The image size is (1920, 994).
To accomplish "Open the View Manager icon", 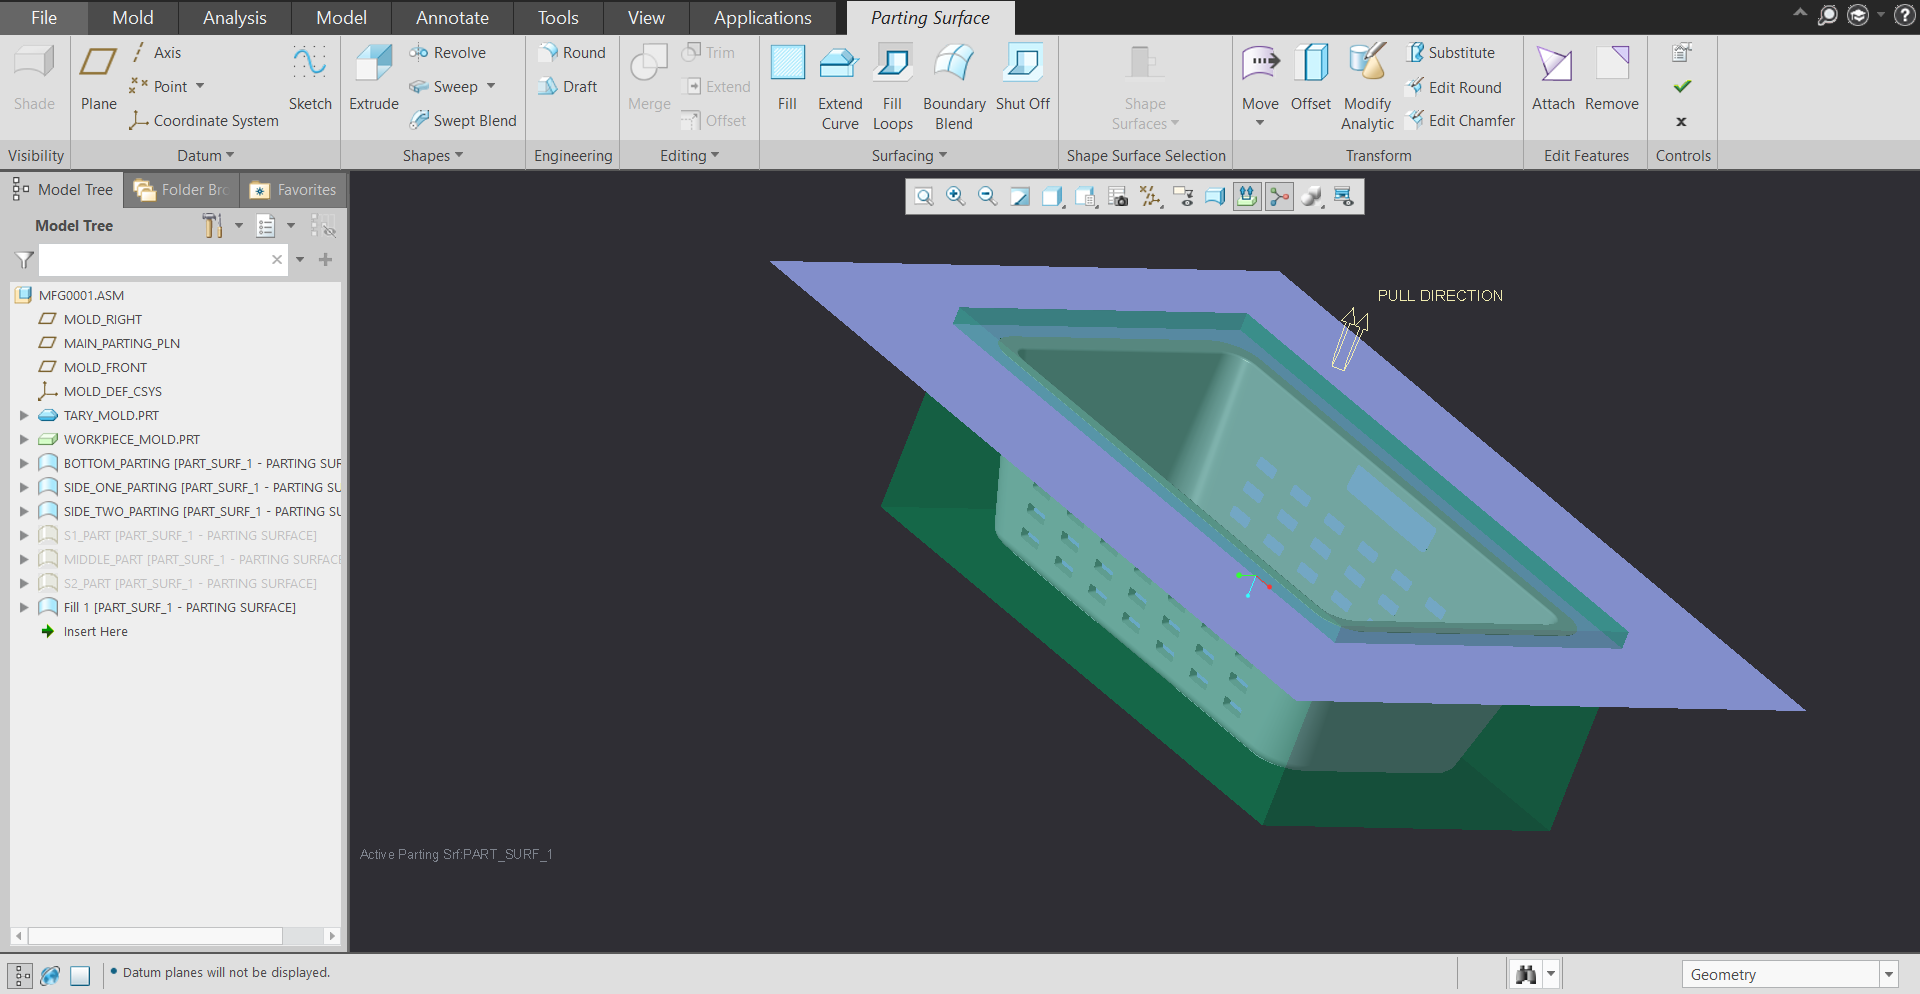I will (x=1118, y=197).
